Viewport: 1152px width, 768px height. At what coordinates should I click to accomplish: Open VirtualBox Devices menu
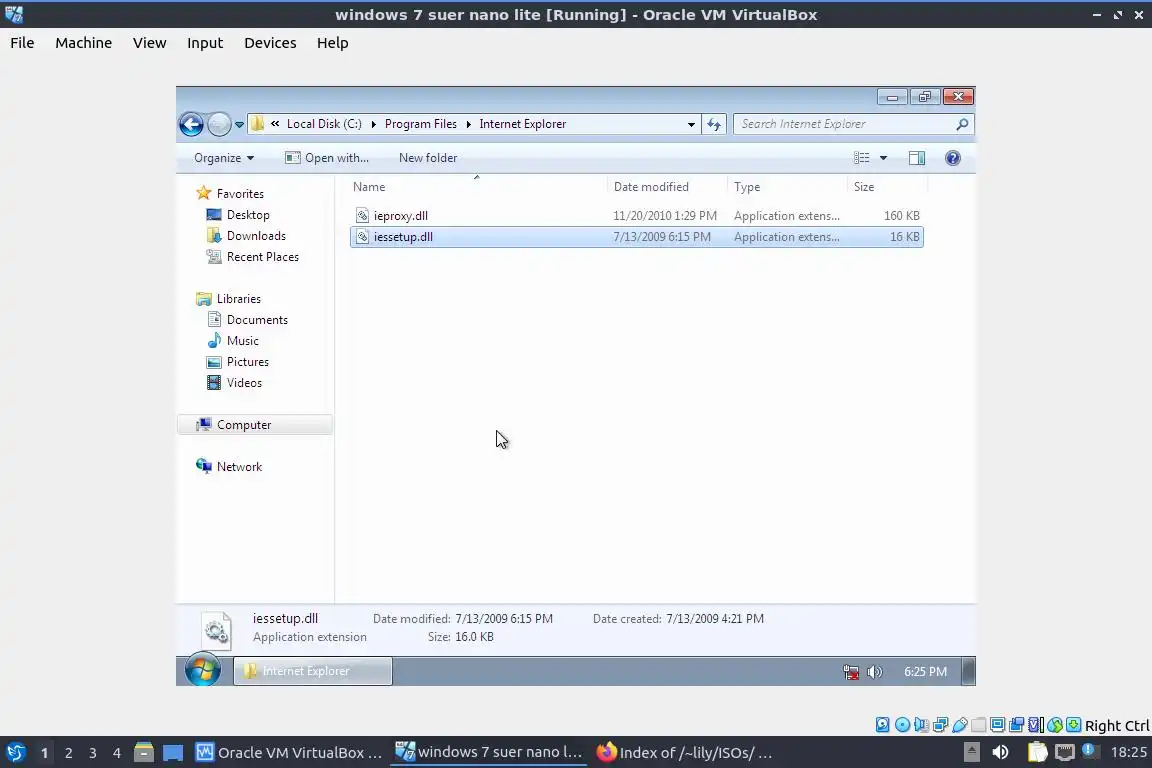pos(270,43)
